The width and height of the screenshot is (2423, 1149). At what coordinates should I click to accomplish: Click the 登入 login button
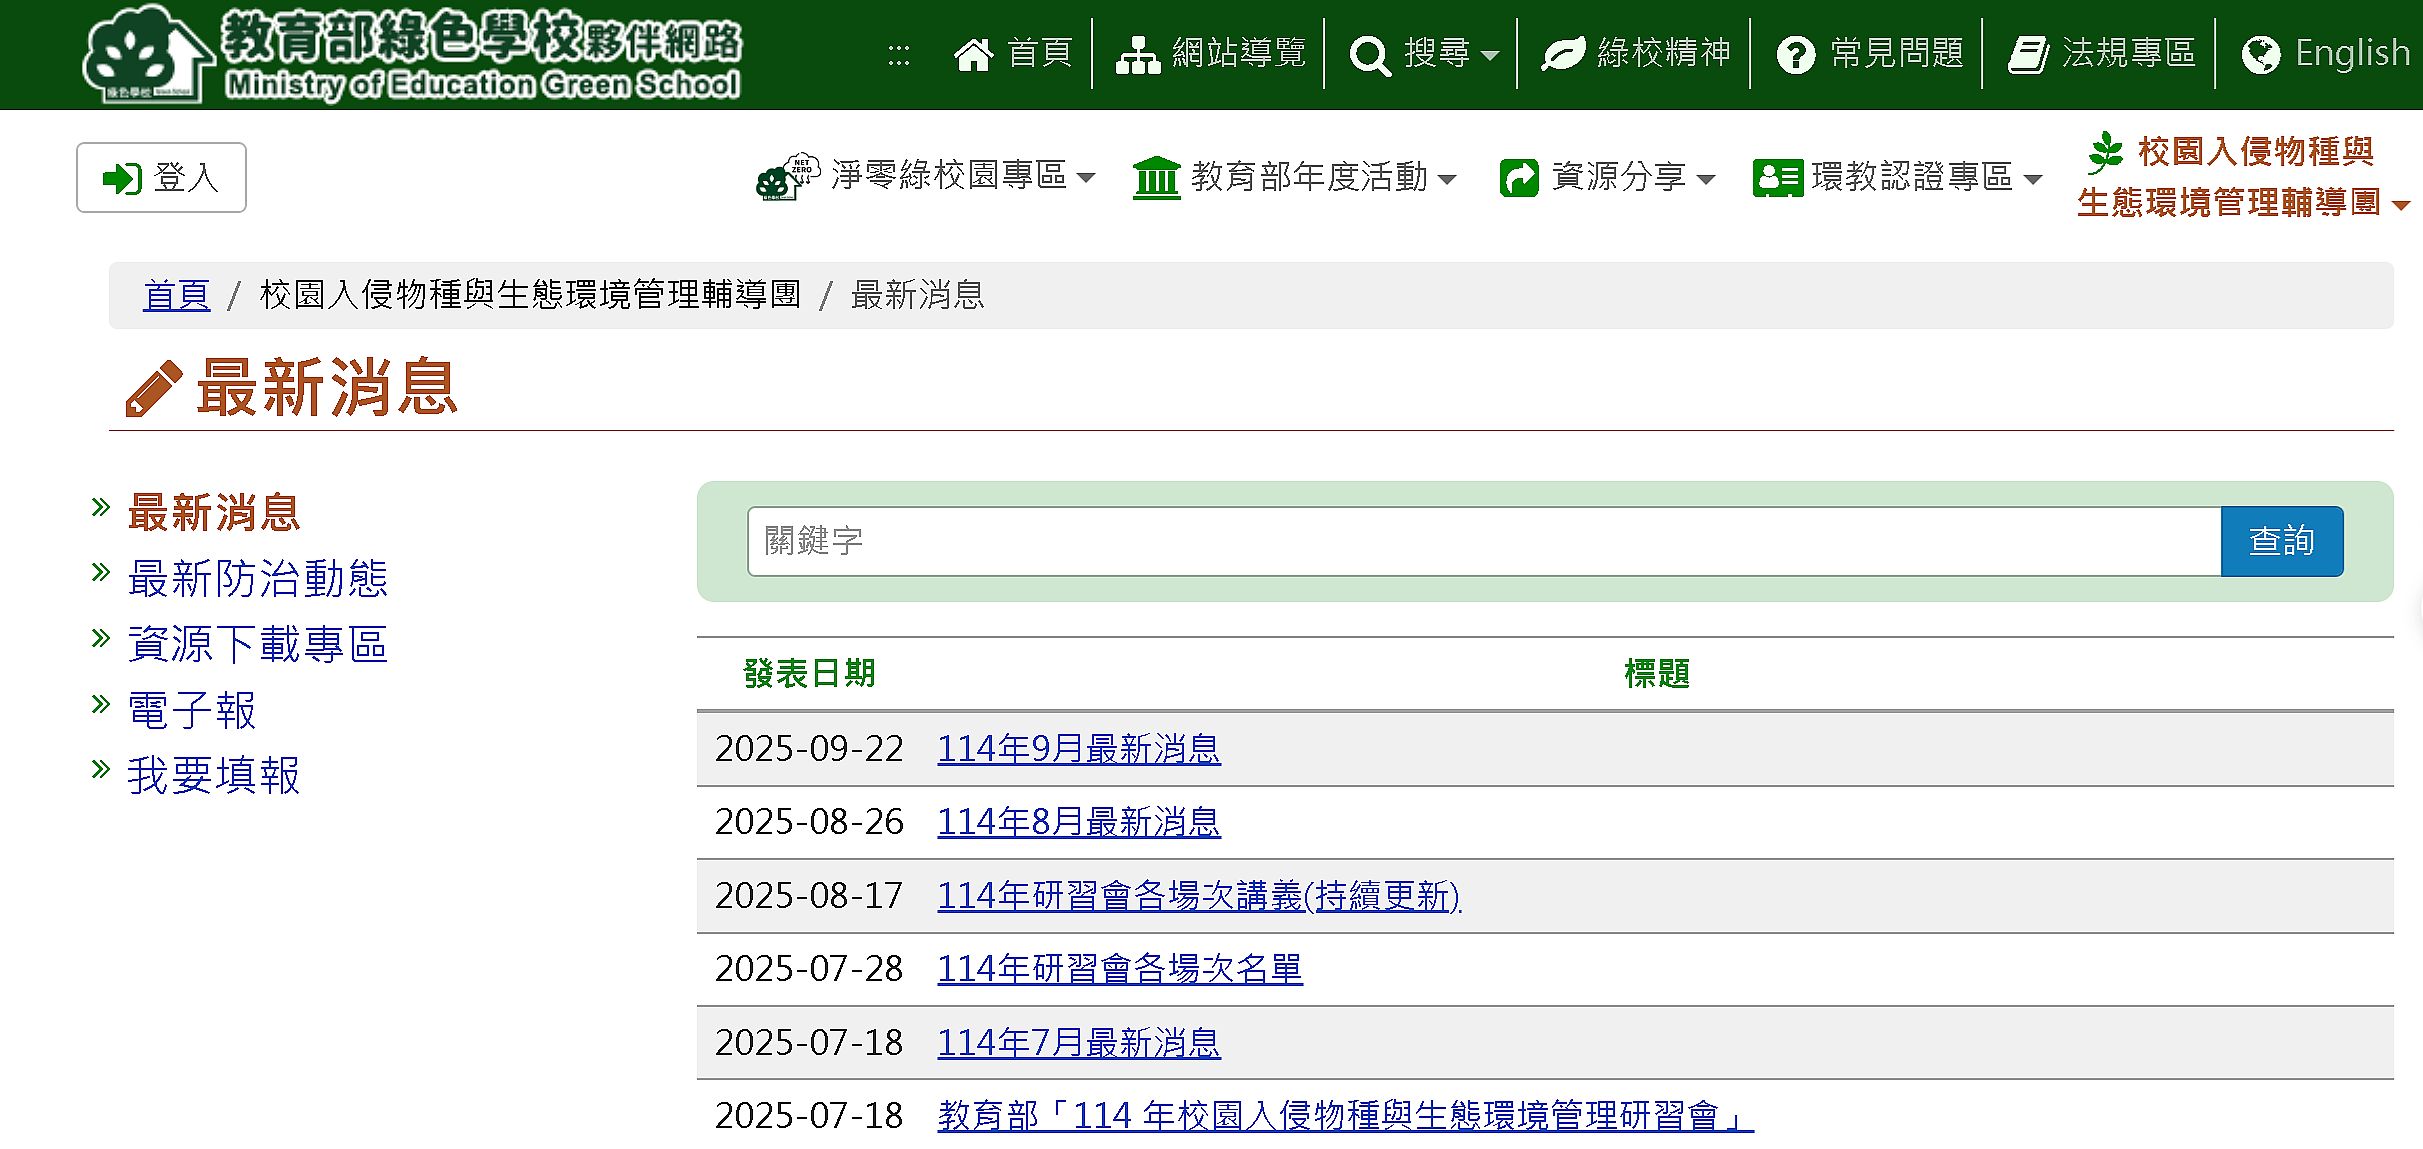click(x=161, y=178)
